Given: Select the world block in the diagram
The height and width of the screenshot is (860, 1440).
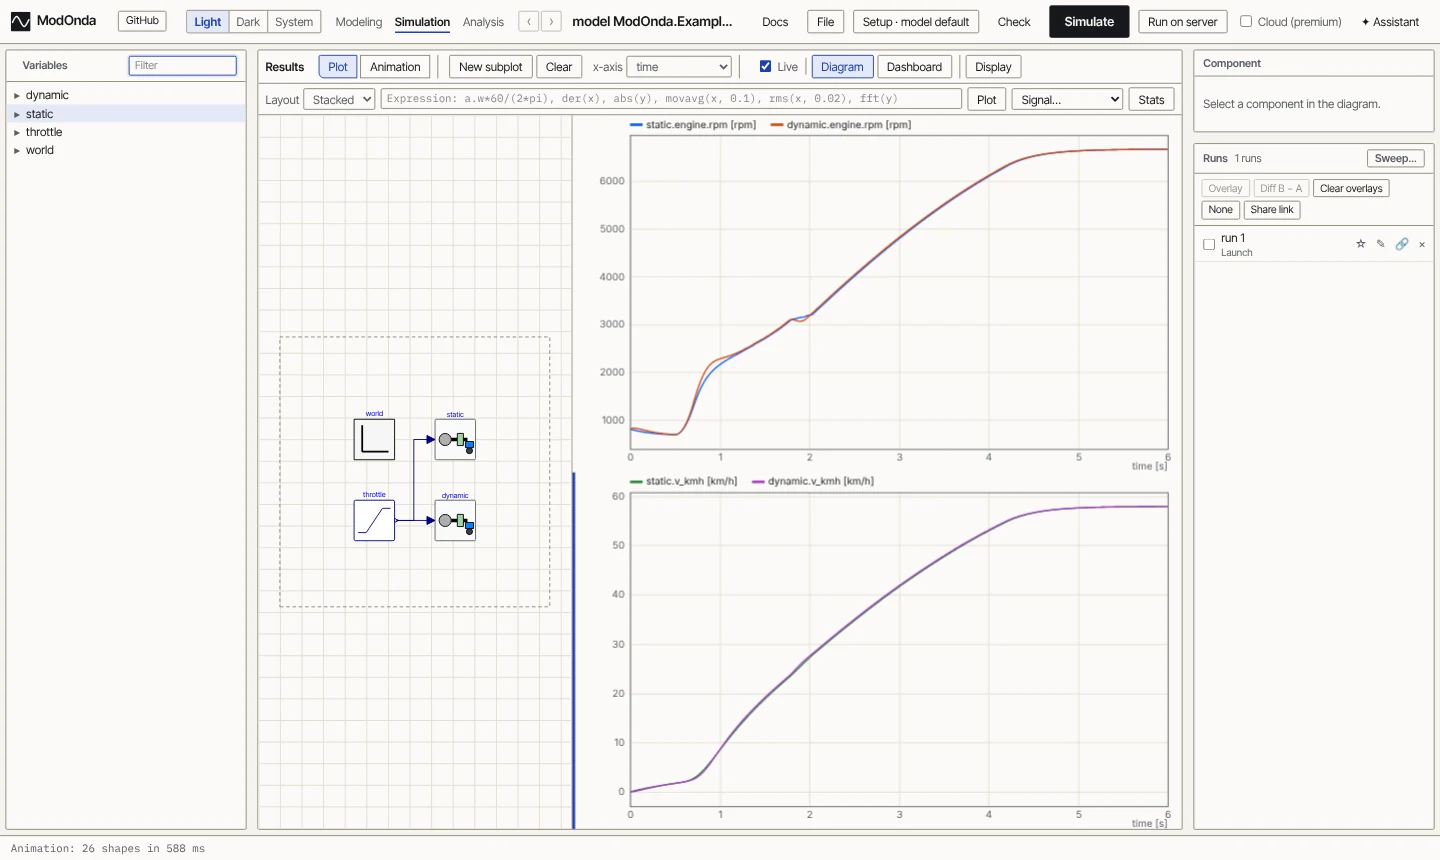Looking at the screenshot, I should click(x=374, y=439).
